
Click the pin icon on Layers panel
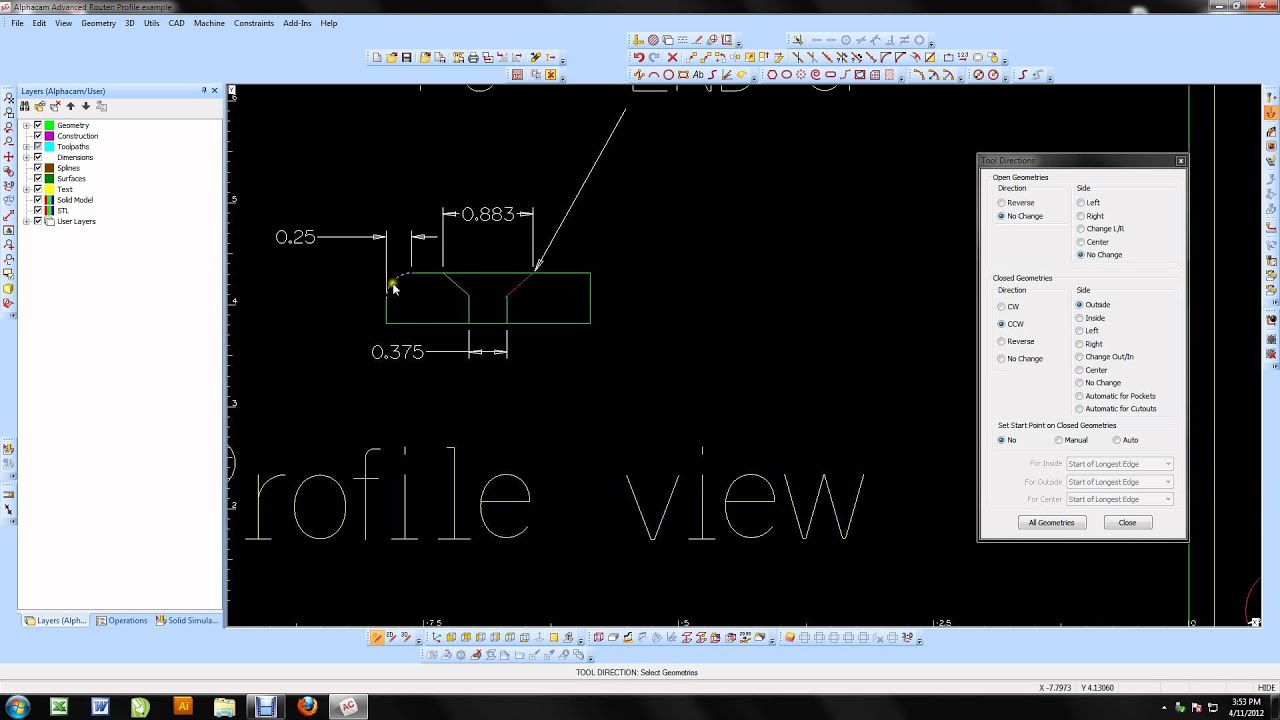coord(203,91)
